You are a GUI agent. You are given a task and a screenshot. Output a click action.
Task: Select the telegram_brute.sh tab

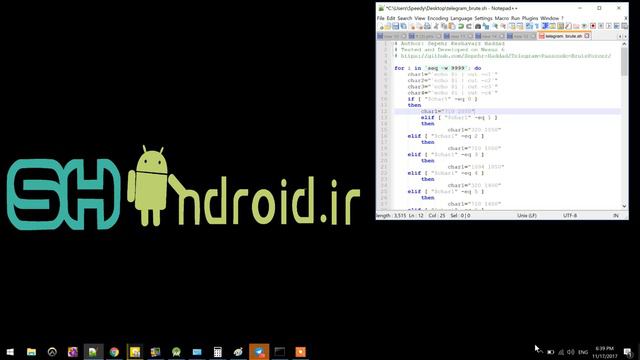[x=564, y=36]
